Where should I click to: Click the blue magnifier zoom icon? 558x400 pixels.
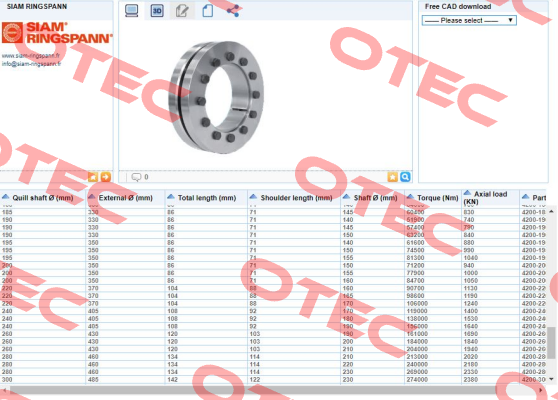click(x=405, y=177)
